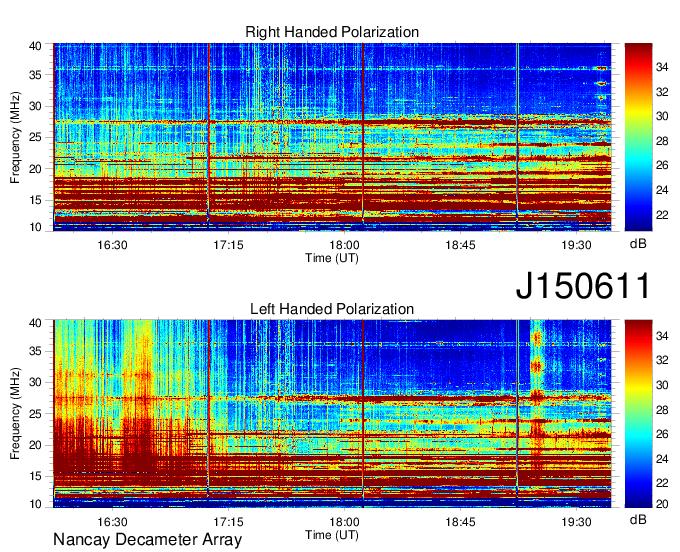The height and width of the screenshot is (552, 680).
Task: Click the 32 dB value on Right Handed colorbar
Action: coord(662,92)
